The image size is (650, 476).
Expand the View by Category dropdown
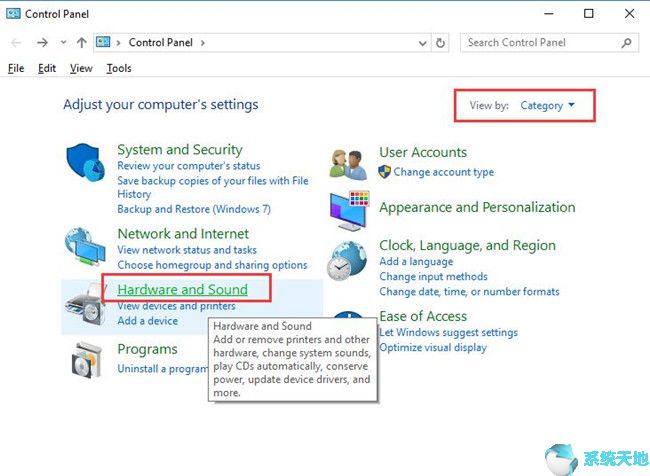548,105
